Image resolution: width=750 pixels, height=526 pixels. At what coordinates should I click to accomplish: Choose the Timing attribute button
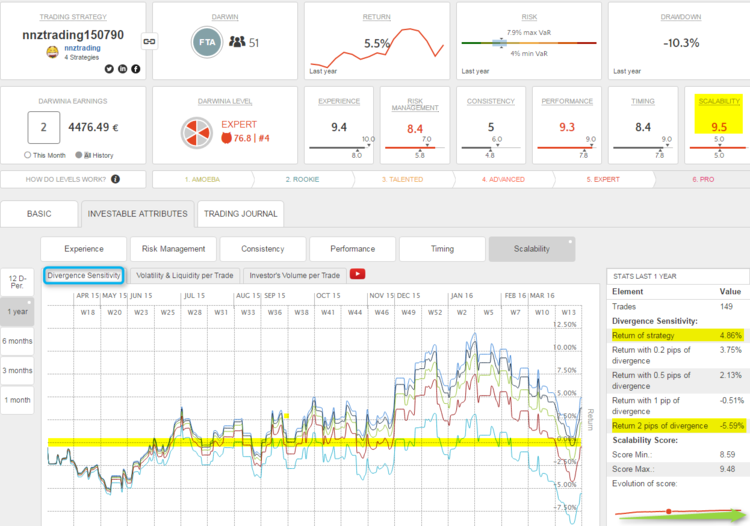pos(442,249)
